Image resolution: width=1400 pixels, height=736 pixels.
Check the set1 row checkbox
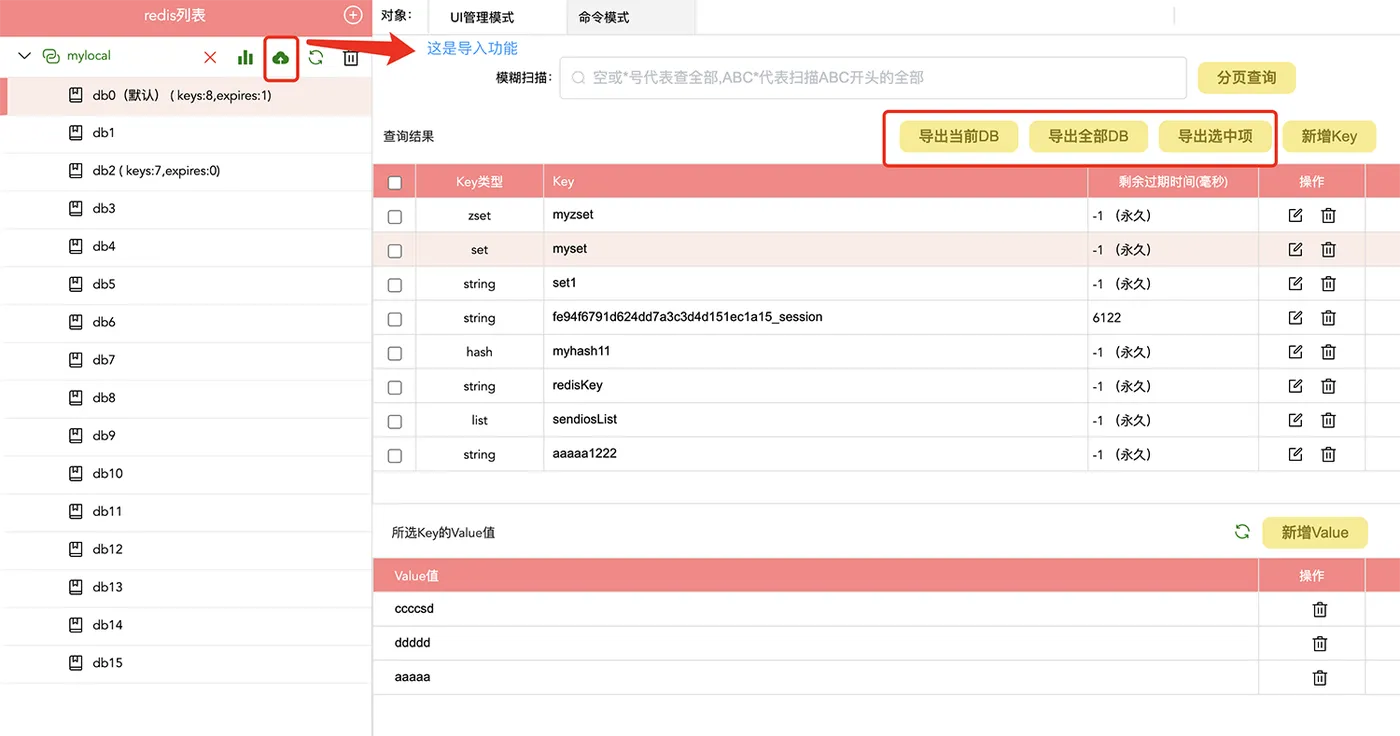coord(395,285)
